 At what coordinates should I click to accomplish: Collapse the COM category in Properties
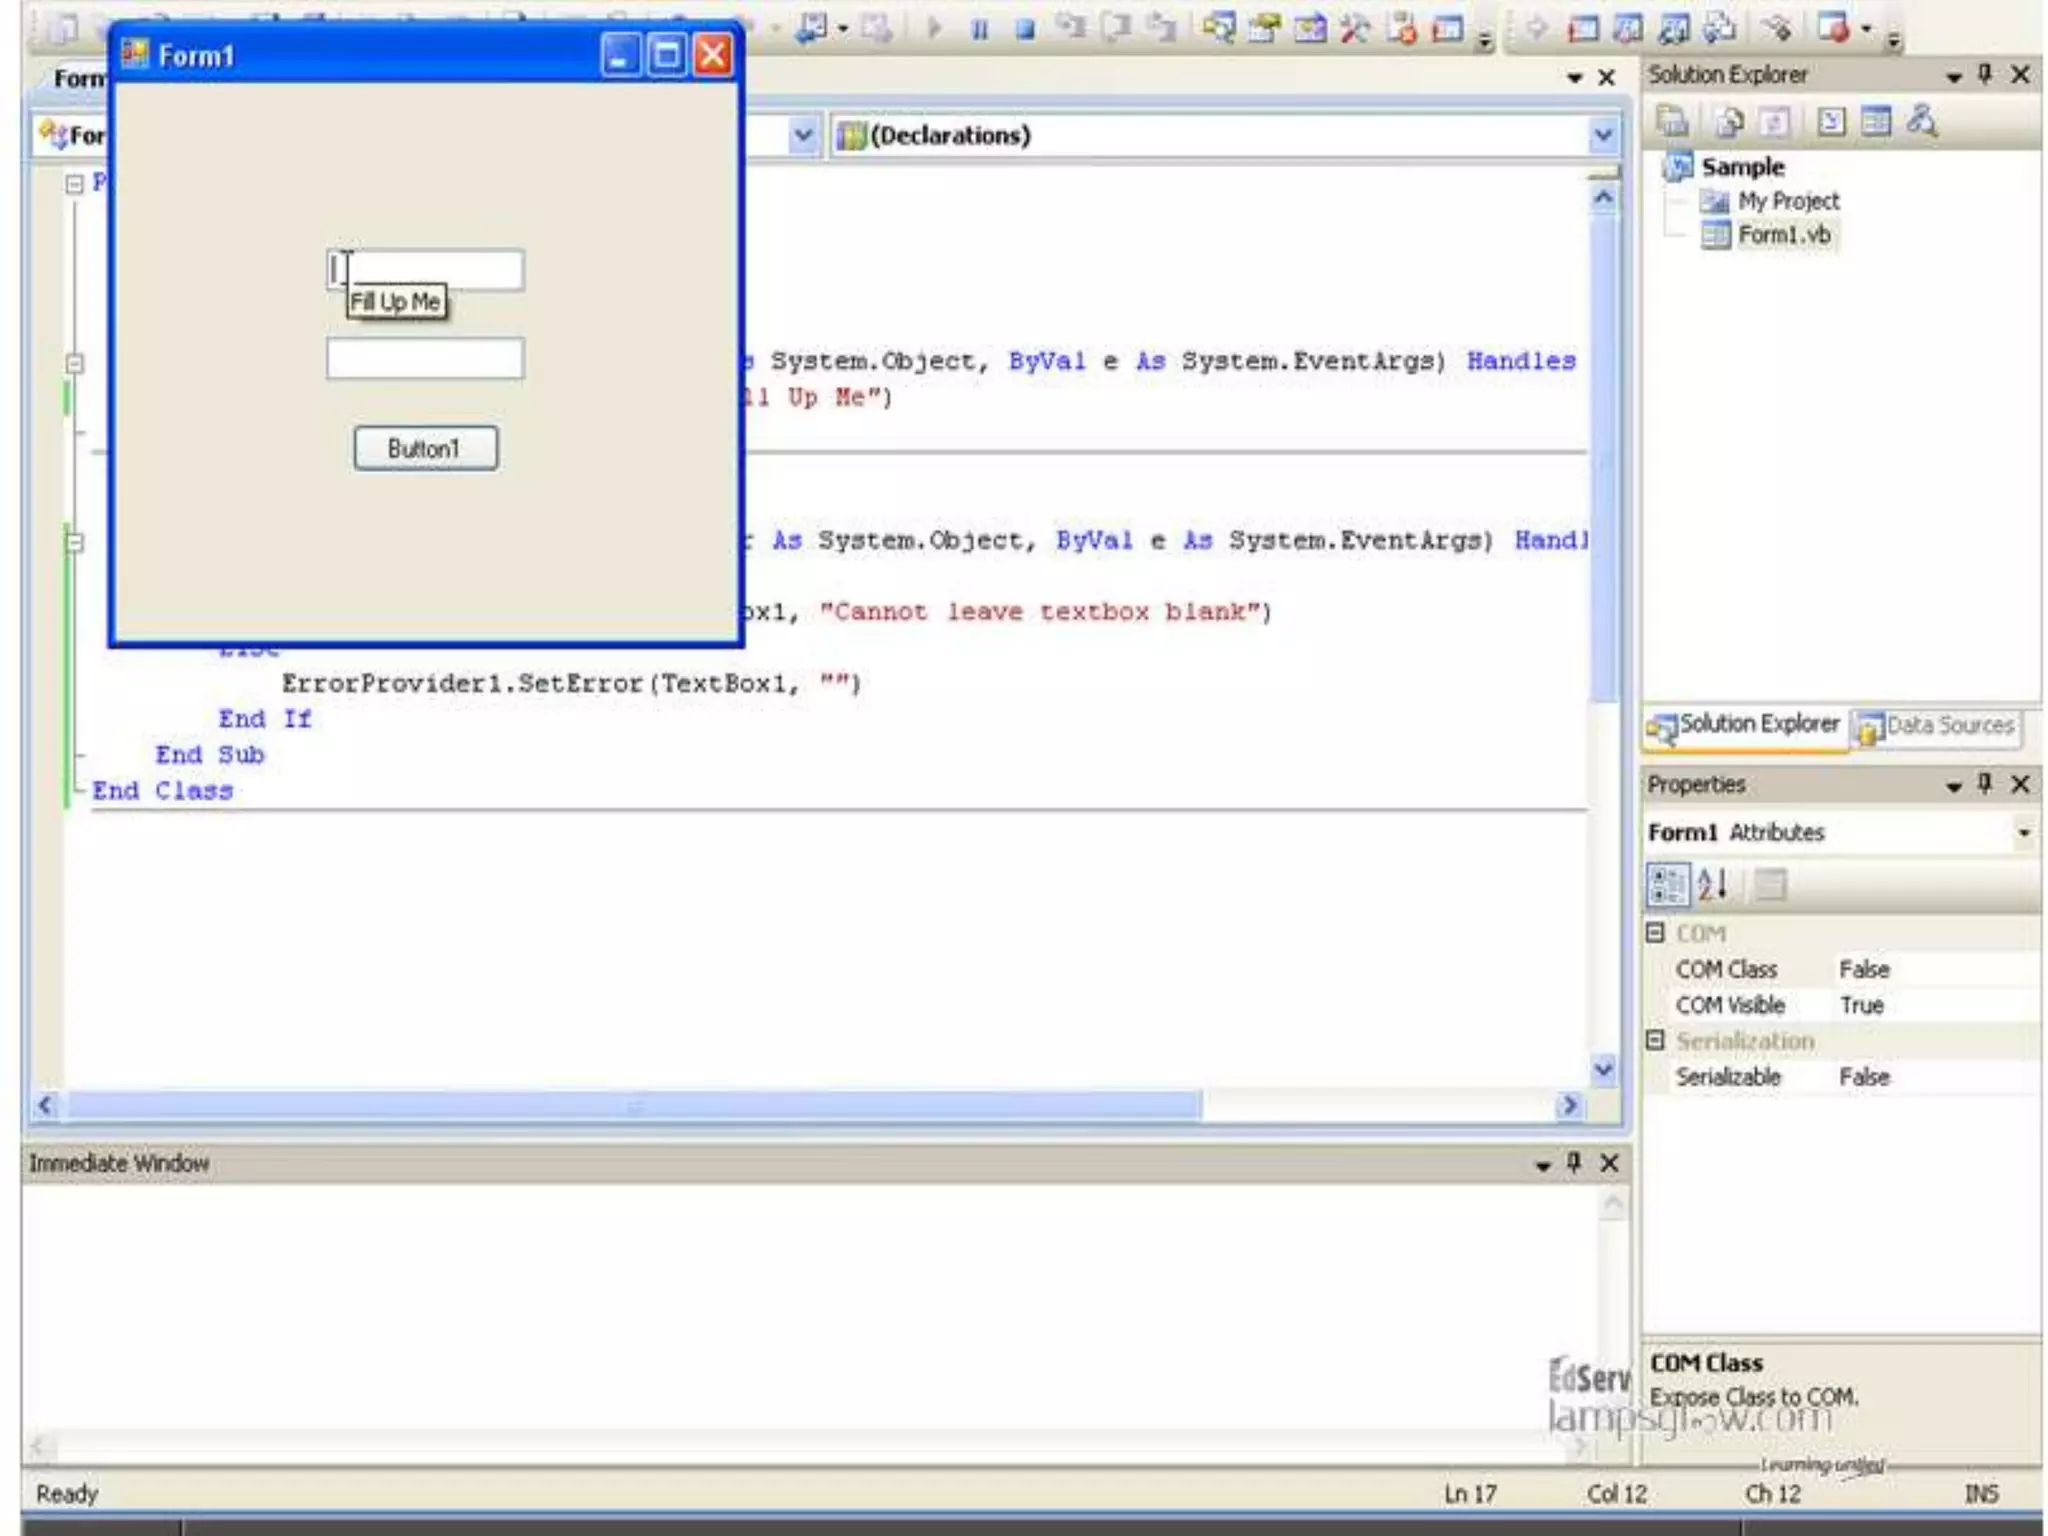1656,932
